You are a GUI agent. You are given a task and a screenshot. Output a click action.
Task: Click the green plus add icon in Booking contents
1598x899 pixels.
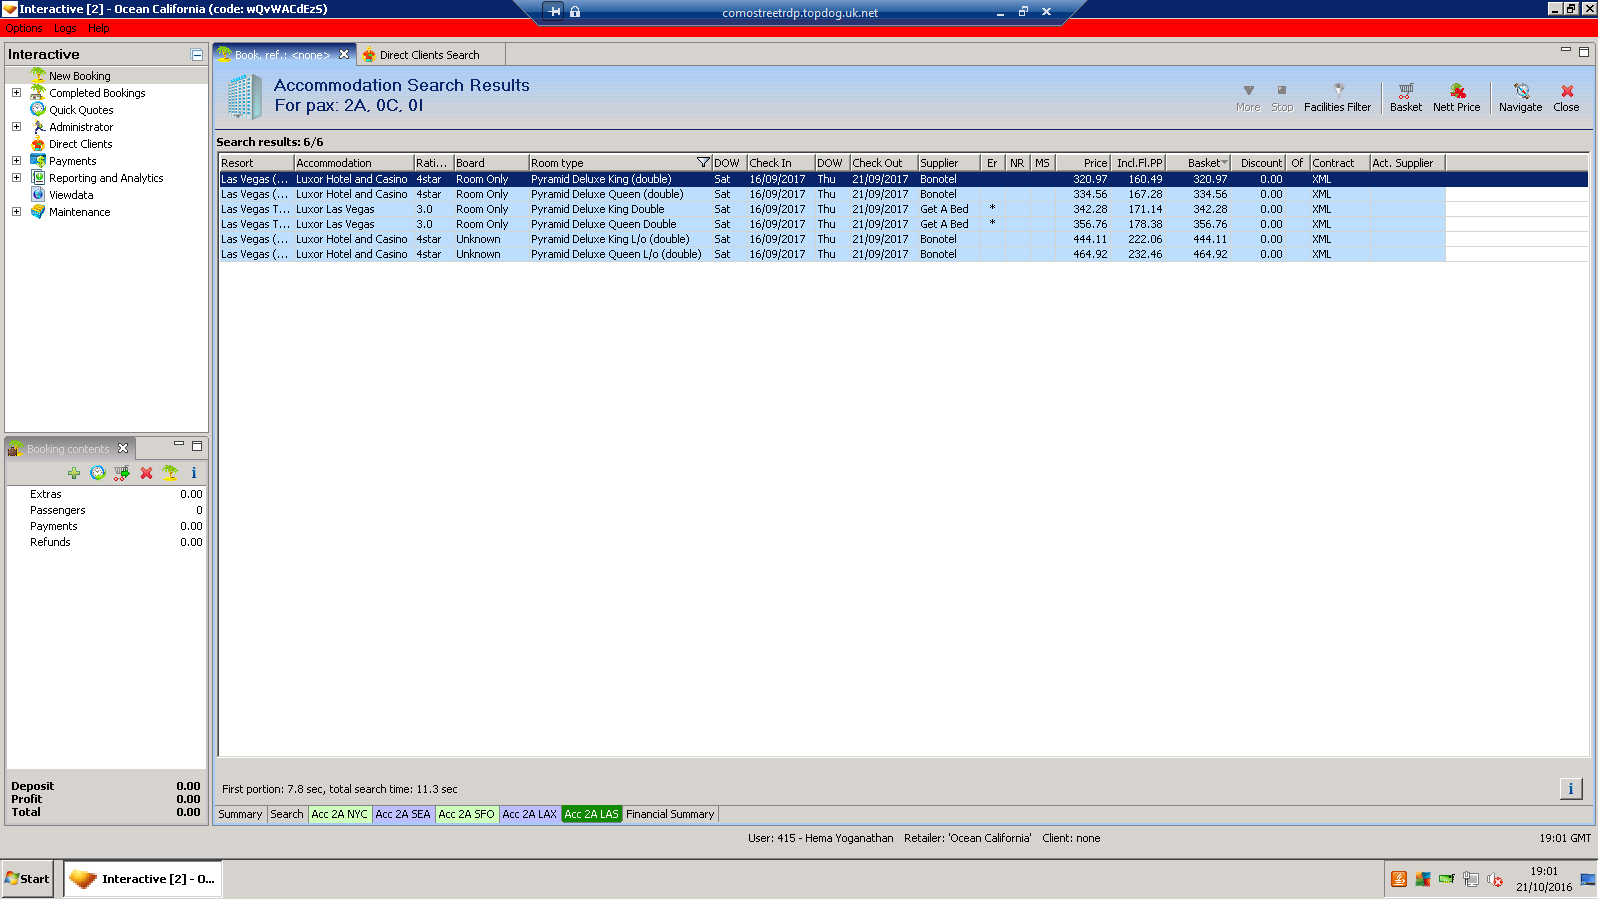click(x=74, y=473)
